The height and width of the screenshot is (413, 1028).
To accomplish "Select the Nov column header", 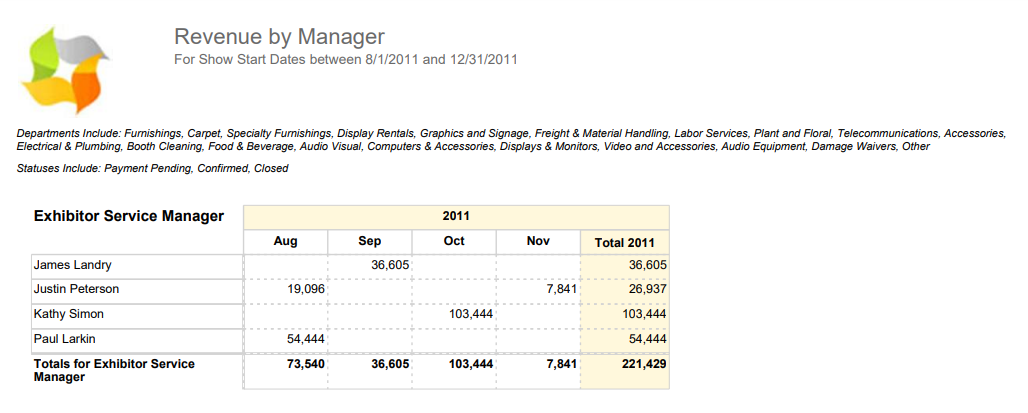I will (537, 241).
